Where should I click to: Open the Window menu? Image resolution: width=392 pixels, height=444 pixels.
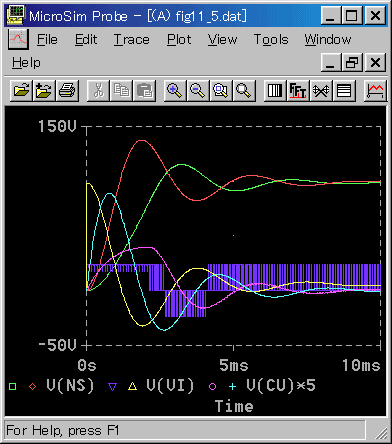(328, 40)
